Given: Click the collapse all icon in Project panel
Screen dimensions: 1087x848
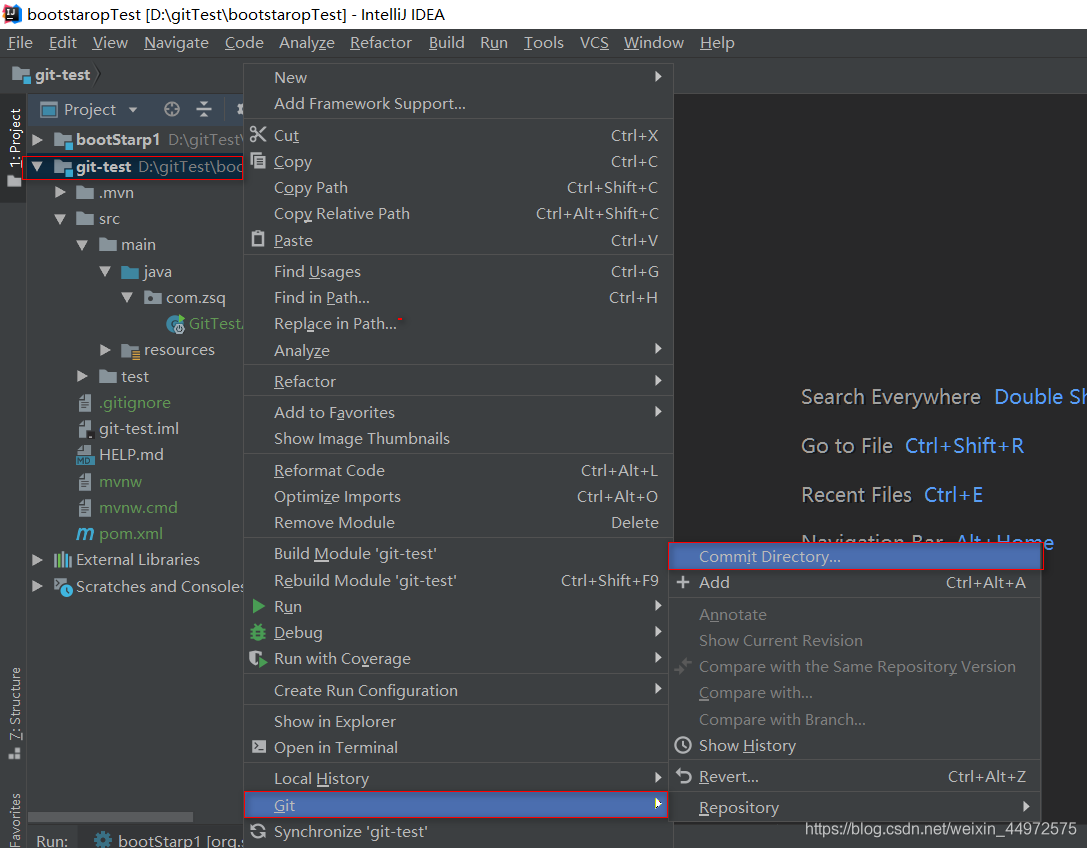Looking at the screenshot, I should pos(204,110).
